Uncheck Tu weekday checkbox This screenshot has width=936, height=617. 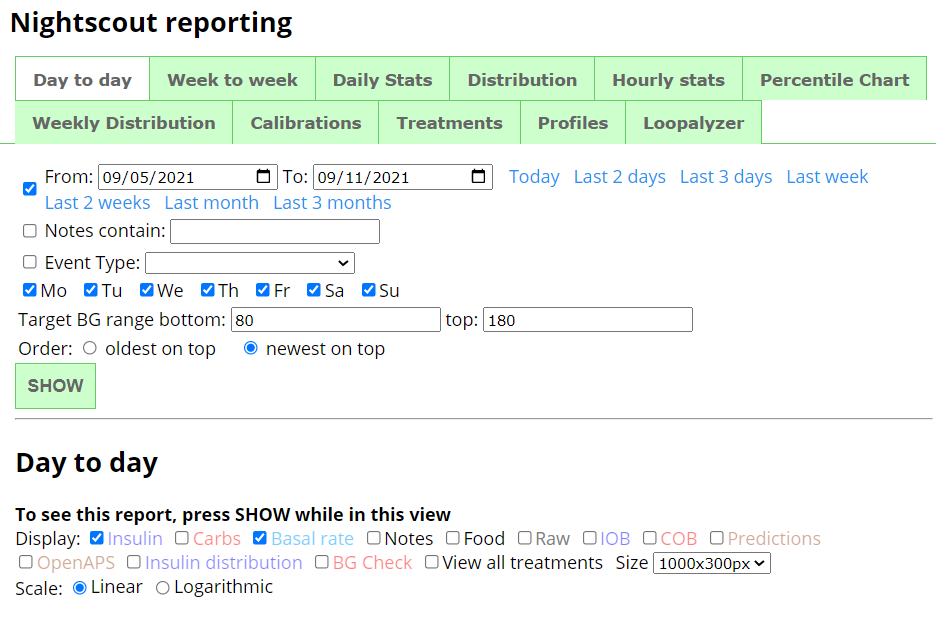[91, 290]
